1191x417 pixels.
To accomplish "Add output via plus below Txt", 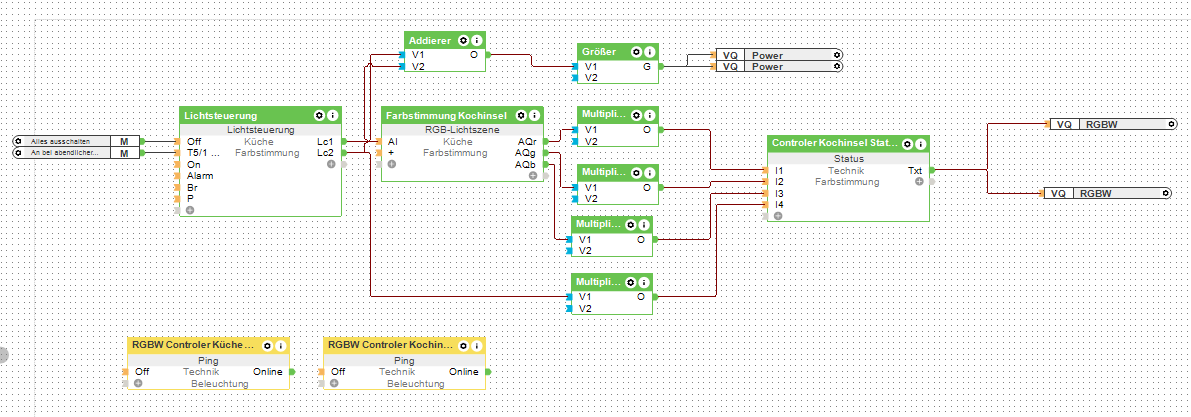I will [x=919, y=182].
